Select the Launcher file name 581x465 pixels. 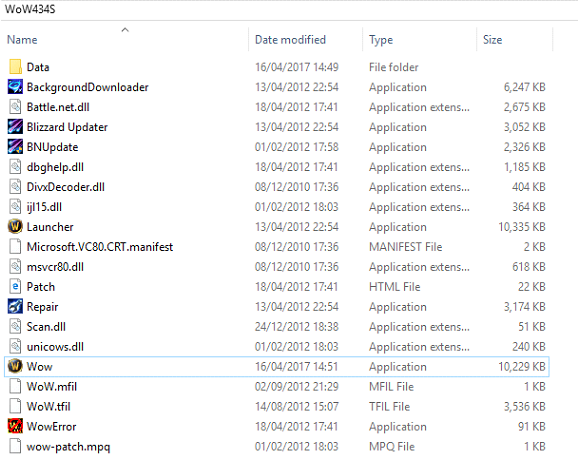tap(50, 227)
